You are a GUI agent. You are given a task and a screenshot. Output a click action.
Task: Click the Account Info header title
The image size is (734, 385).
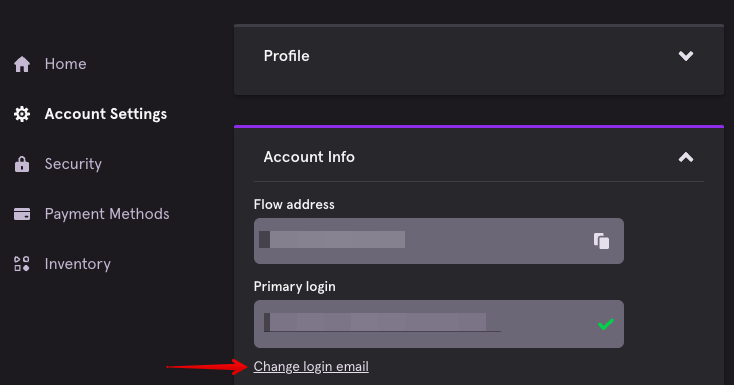[309, 157]
